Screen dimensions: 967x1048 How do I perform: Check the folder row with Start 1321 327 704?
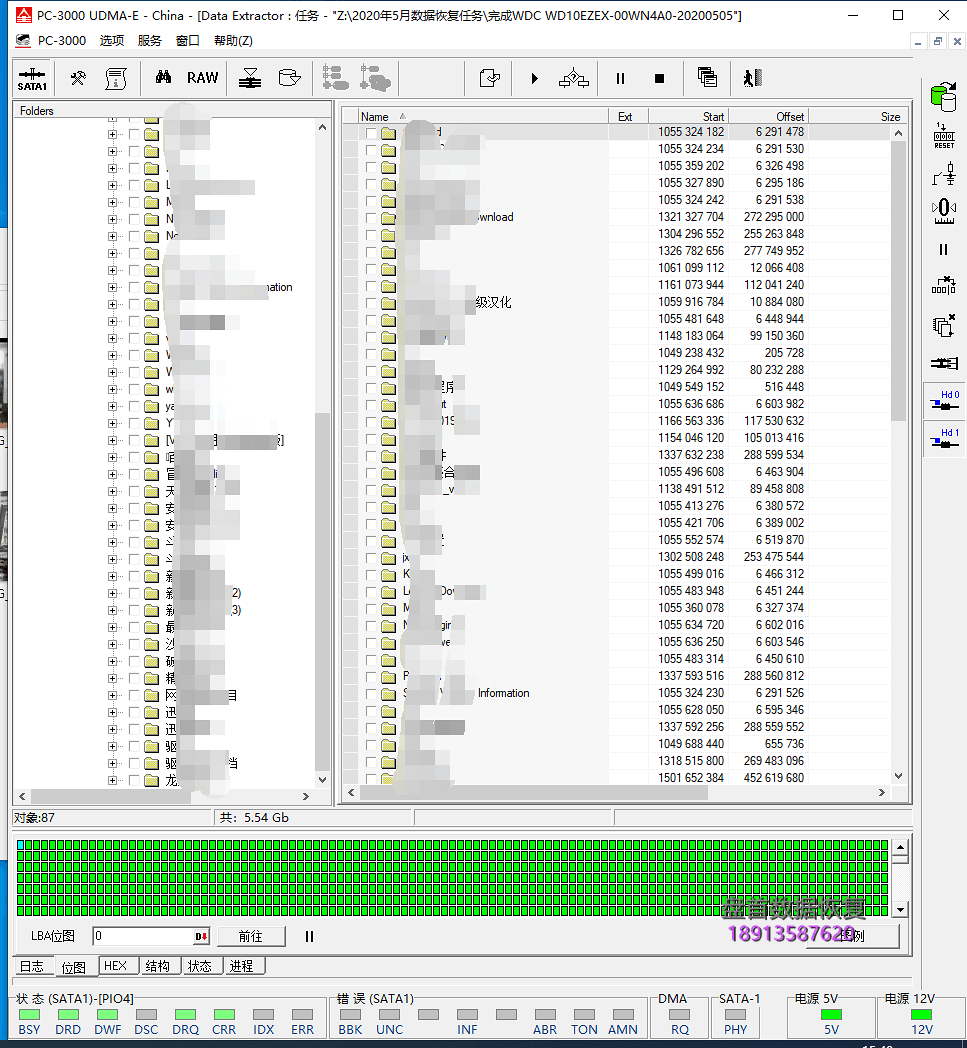371,217
